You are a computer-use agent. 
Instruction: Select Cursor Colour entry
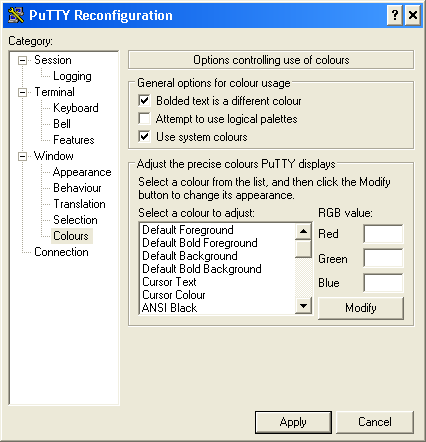[x=217, y=295]
